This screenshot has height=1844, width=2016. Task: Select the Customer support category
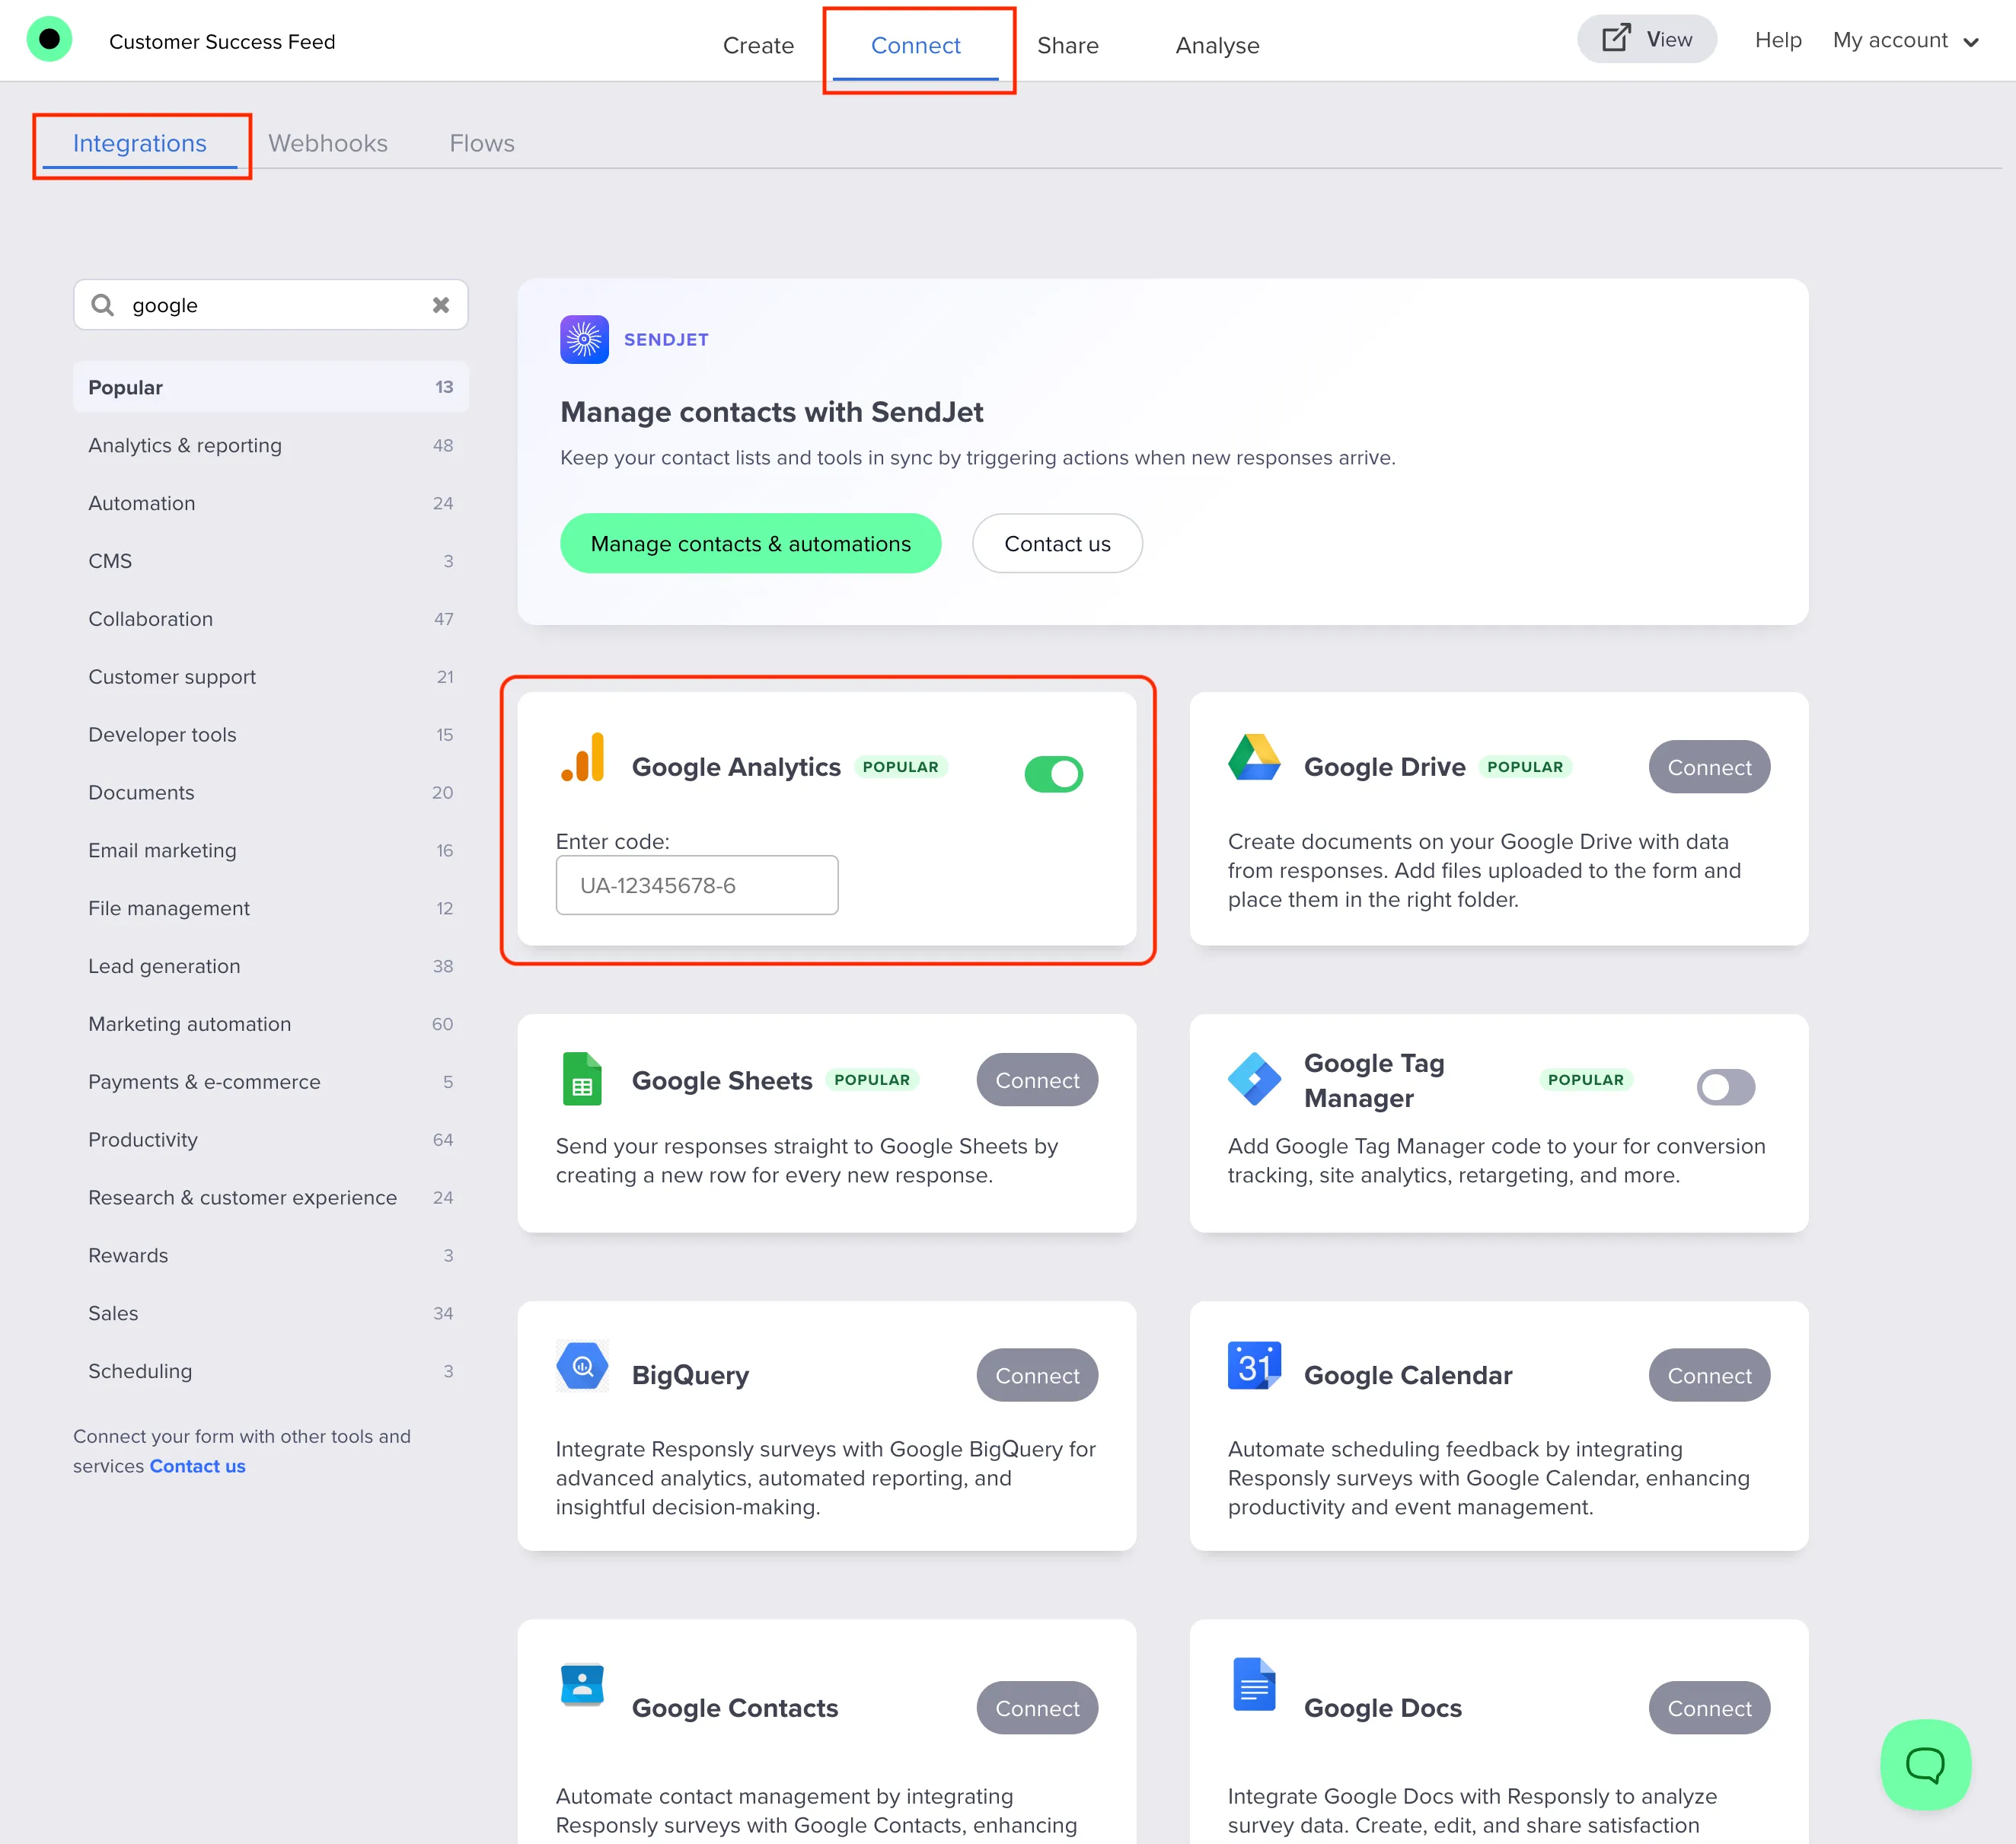tap(271, 677)
